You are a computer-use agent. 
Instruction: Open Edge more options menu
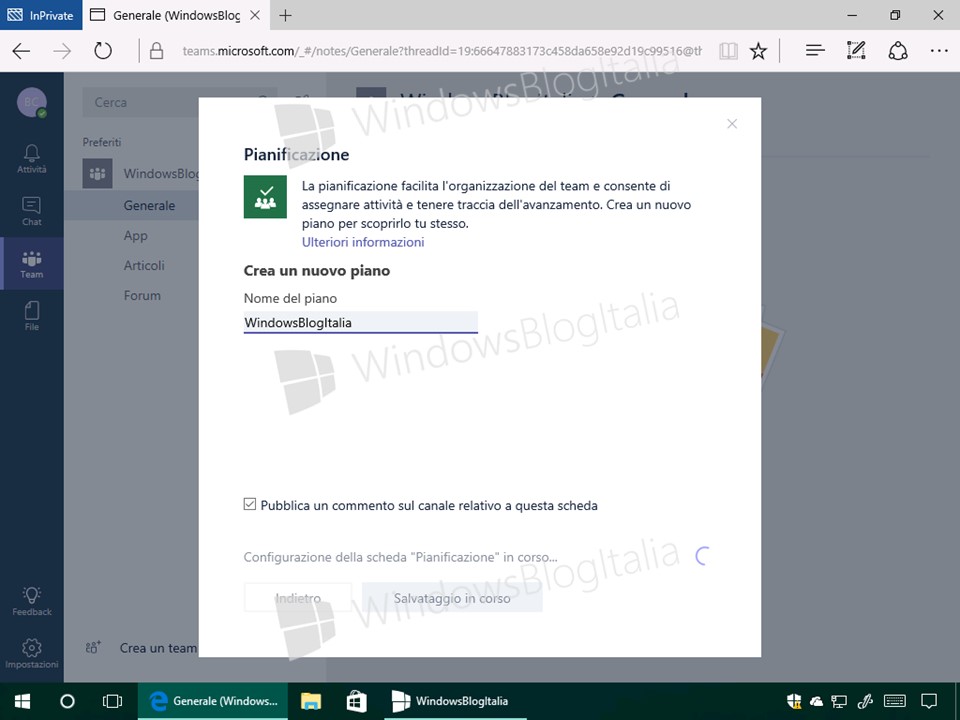click(939, 51)
